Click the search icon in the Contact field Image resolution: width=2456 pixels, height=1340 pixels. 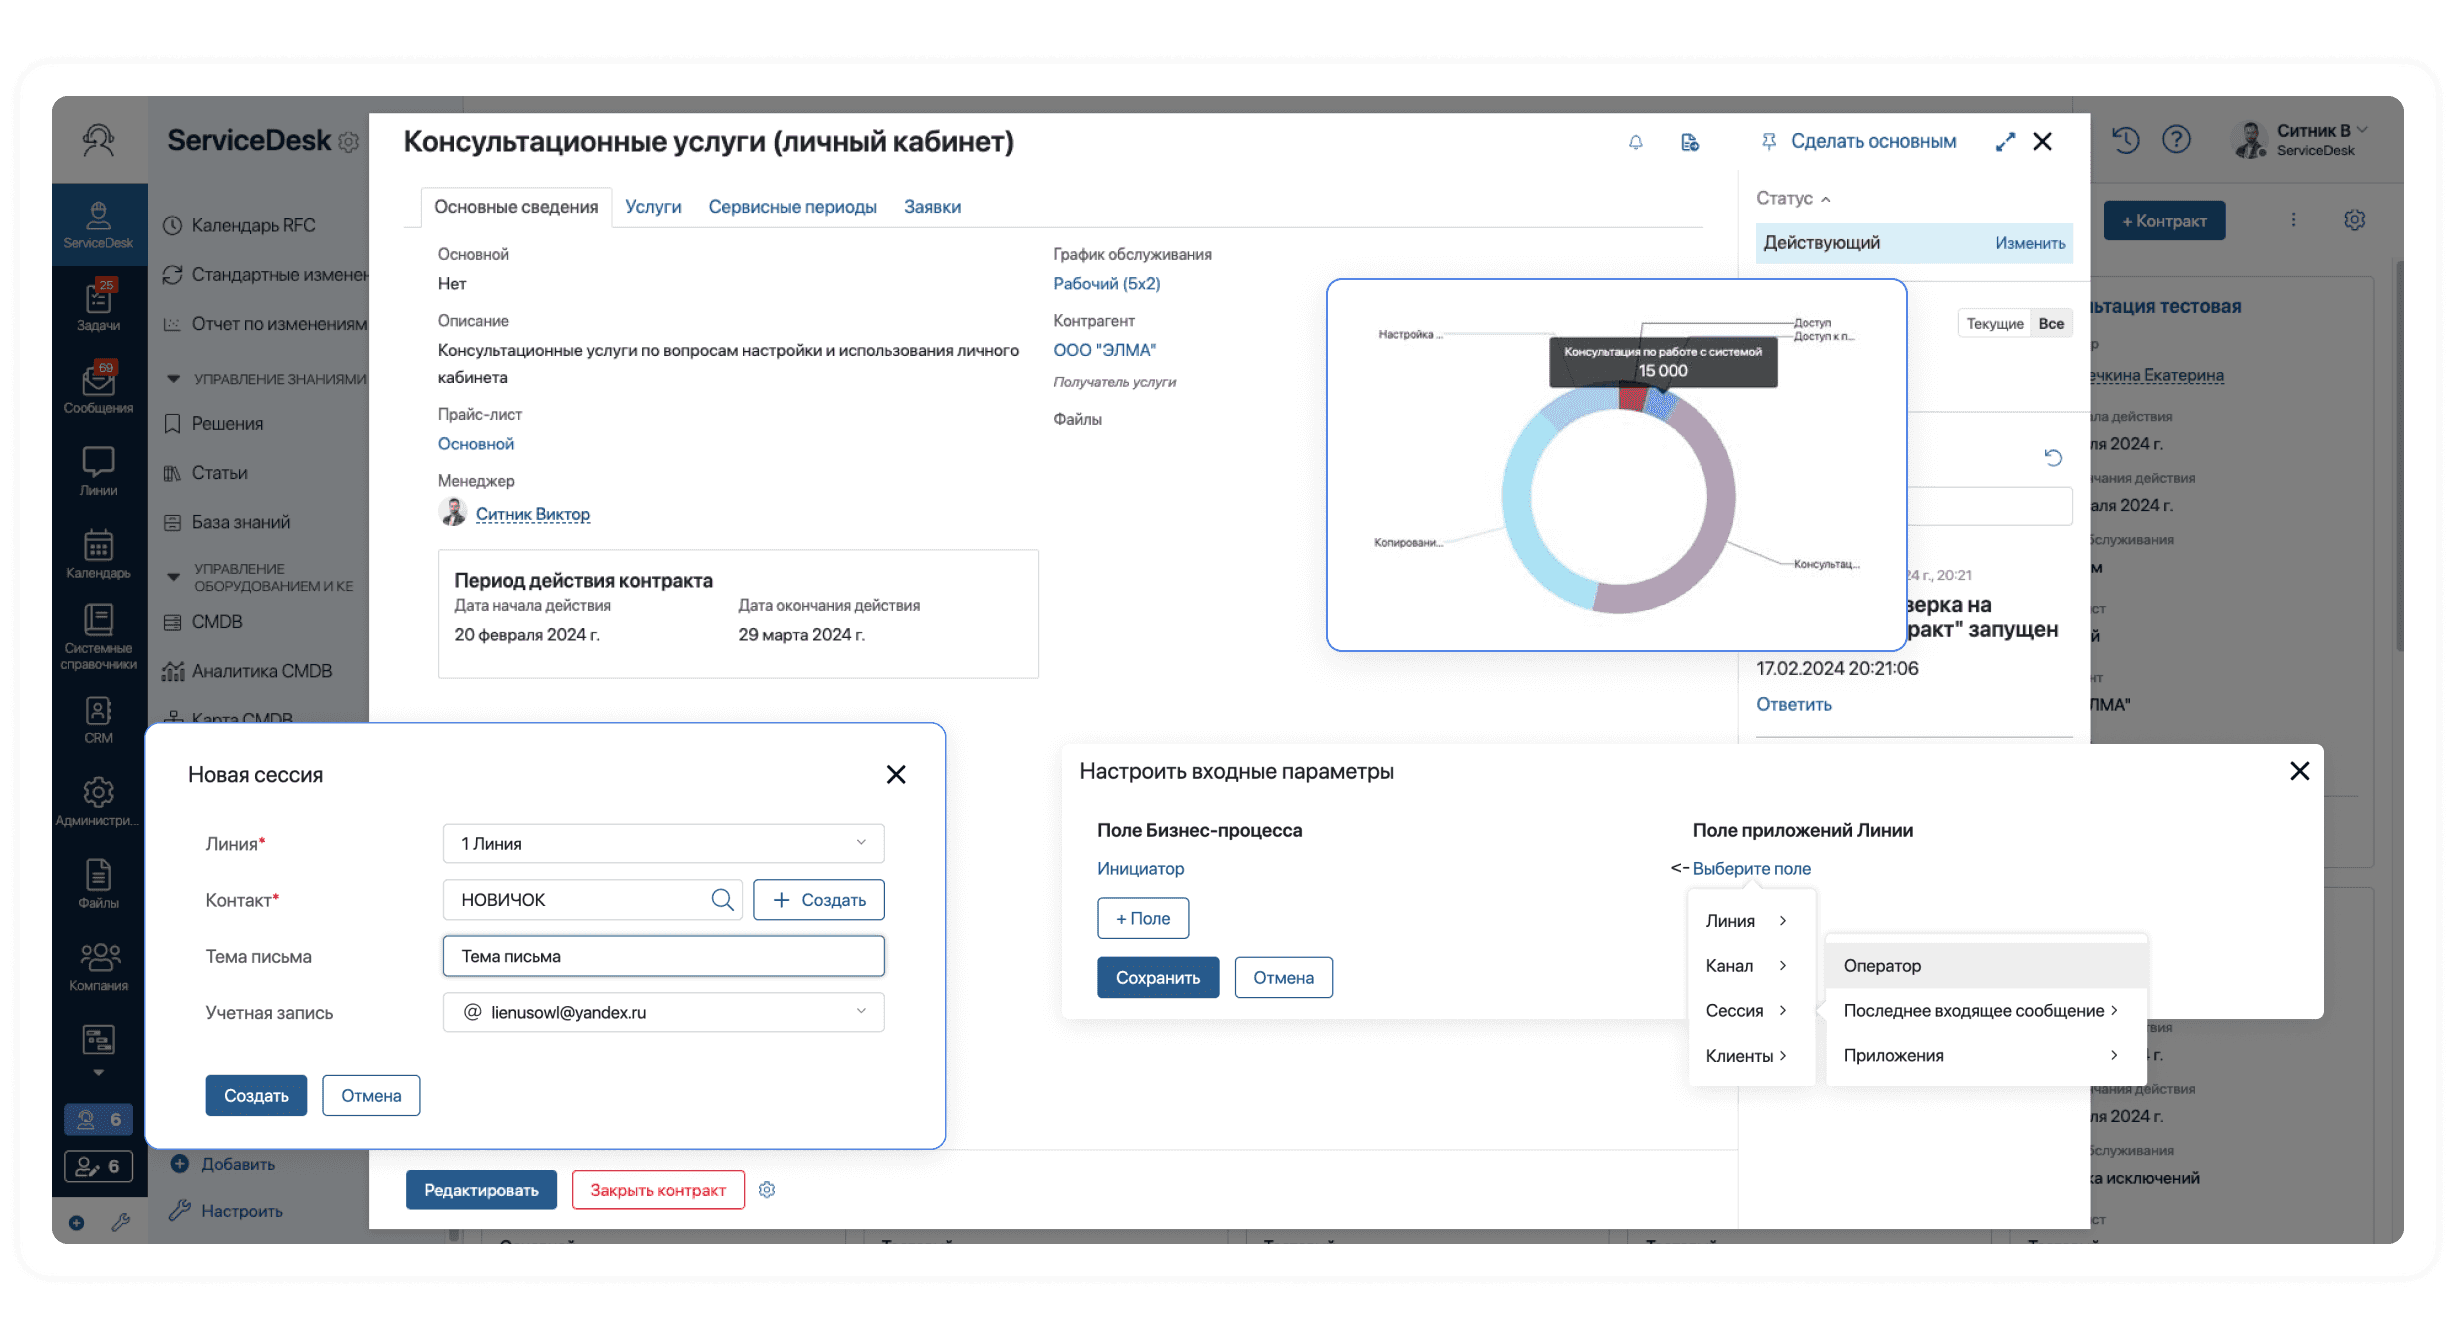click(721, 899)
